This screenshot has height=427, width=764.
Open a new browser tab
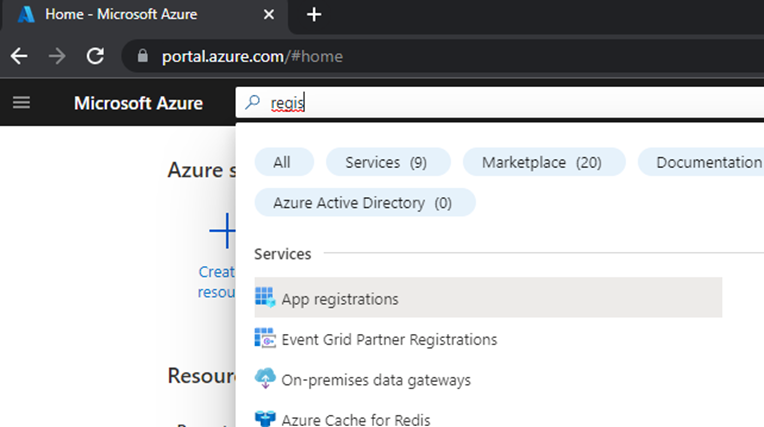pos(314,15)
